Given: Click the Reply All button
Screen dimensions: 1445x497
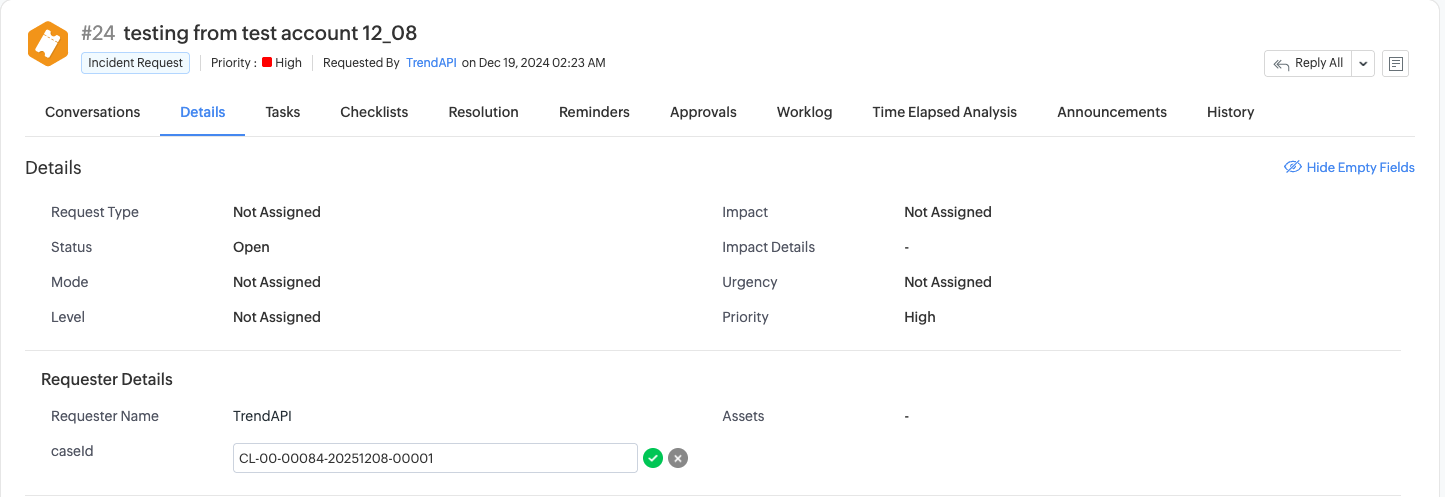Looking at the screenshot, I should point(1309,63).
